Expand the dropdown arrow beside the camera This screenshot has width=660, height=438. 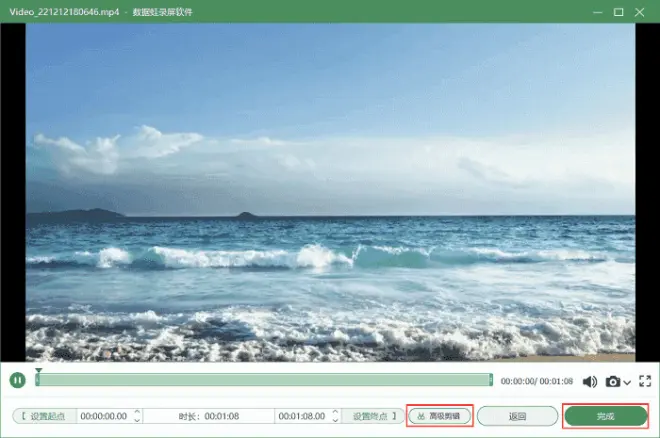click(627, 382)
